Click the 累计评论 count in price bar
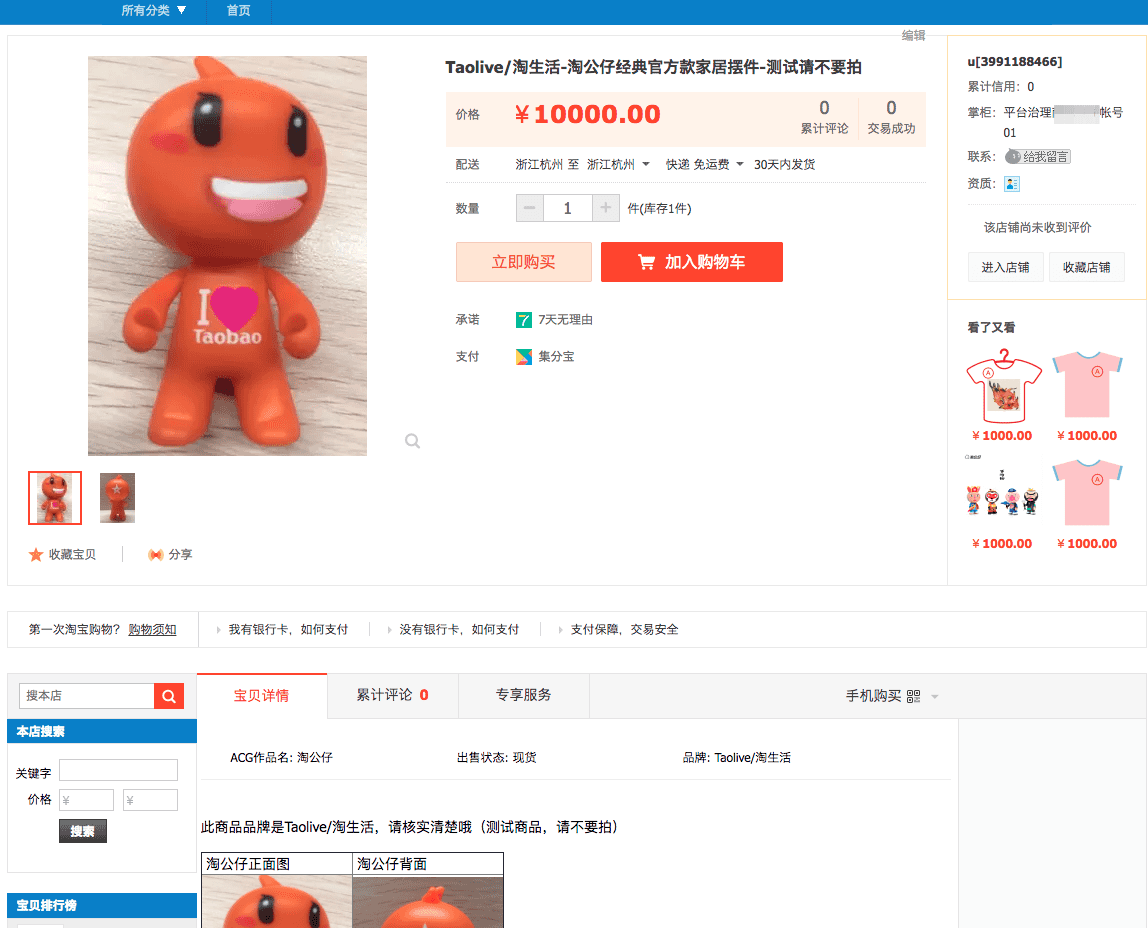Screen dimensions: 1148x928 (x=824, y=117)
